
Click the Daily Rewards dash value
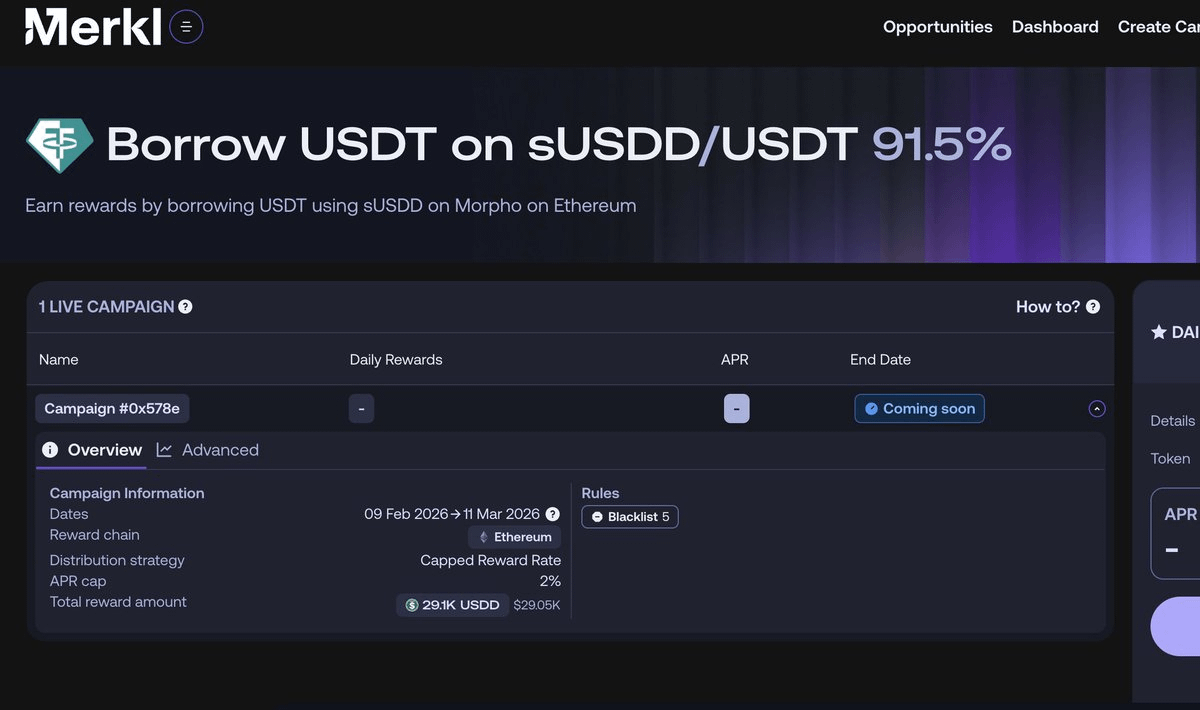[x=361, y=409]
